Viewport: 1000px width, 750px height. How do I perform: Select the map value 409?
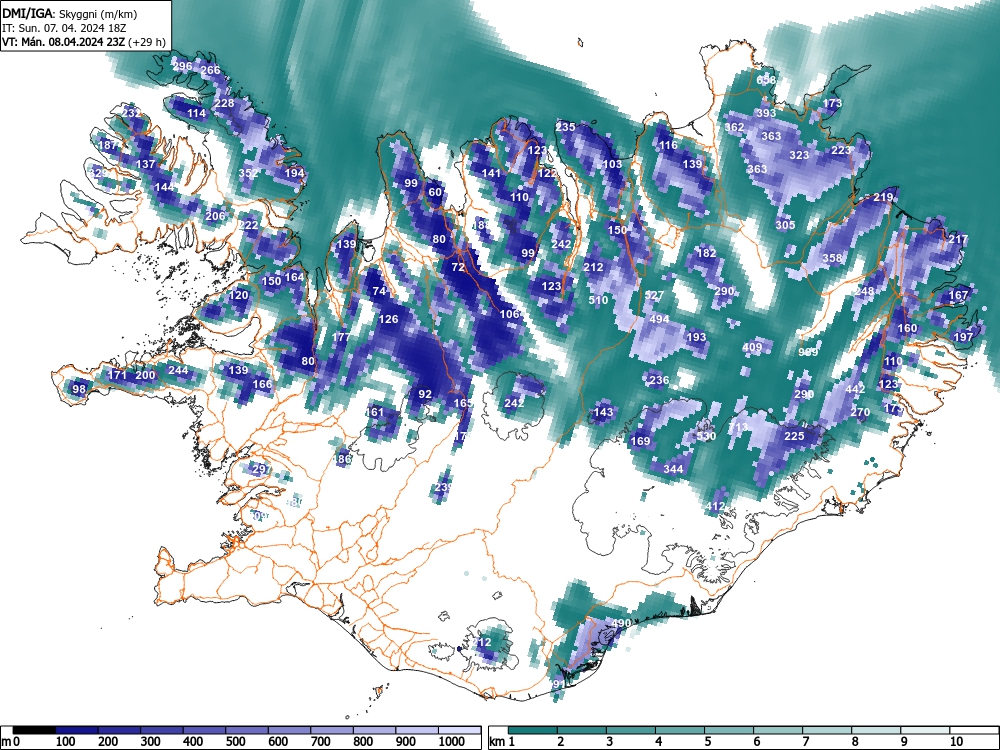coord(753,348)
